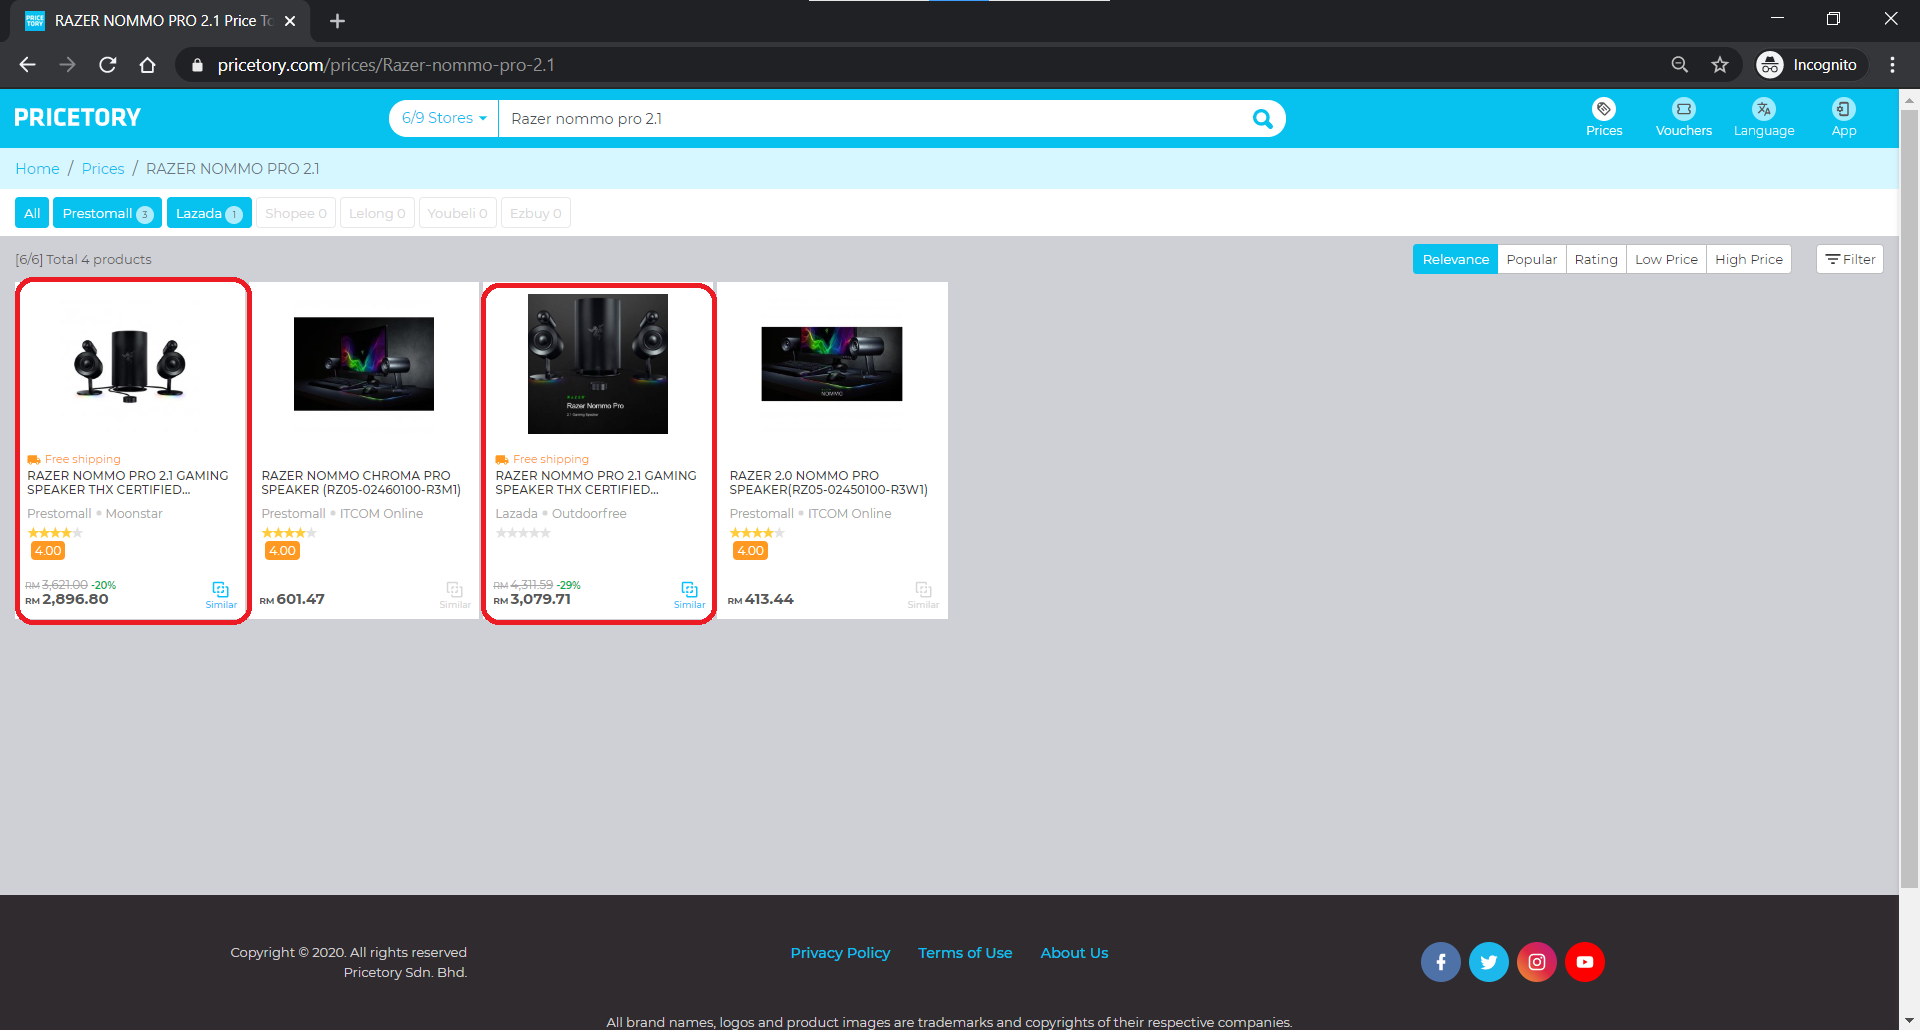Viewport: 1920px width, 1030px height.
Task: Click the Incognito profile indicator
Action: [1811, 65]
